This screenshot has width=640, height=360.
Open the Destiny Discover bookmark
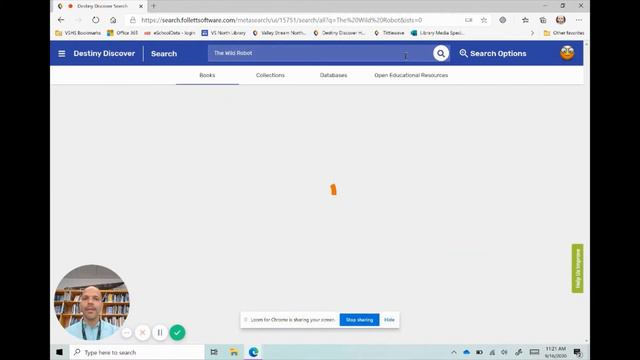(x=340, y=33)
